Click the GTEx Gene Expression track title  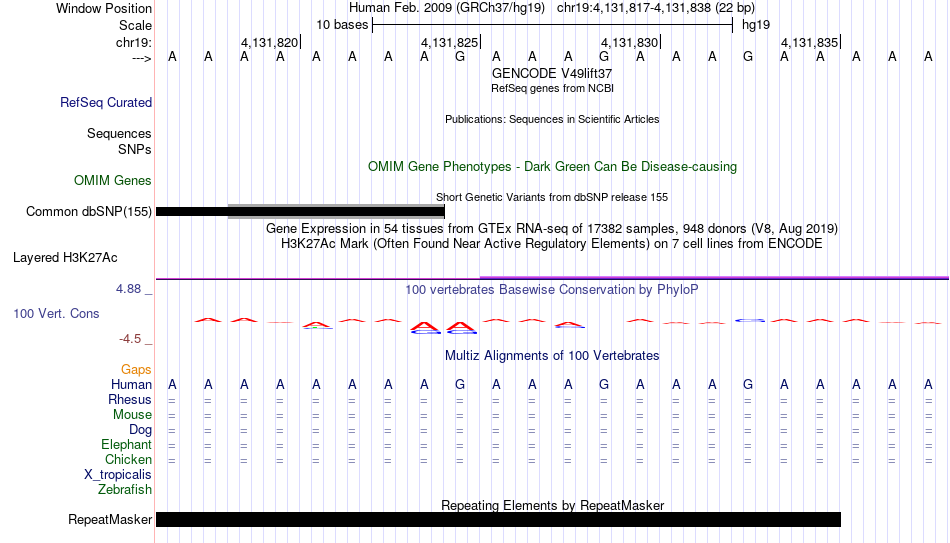(x=552, y=228)
